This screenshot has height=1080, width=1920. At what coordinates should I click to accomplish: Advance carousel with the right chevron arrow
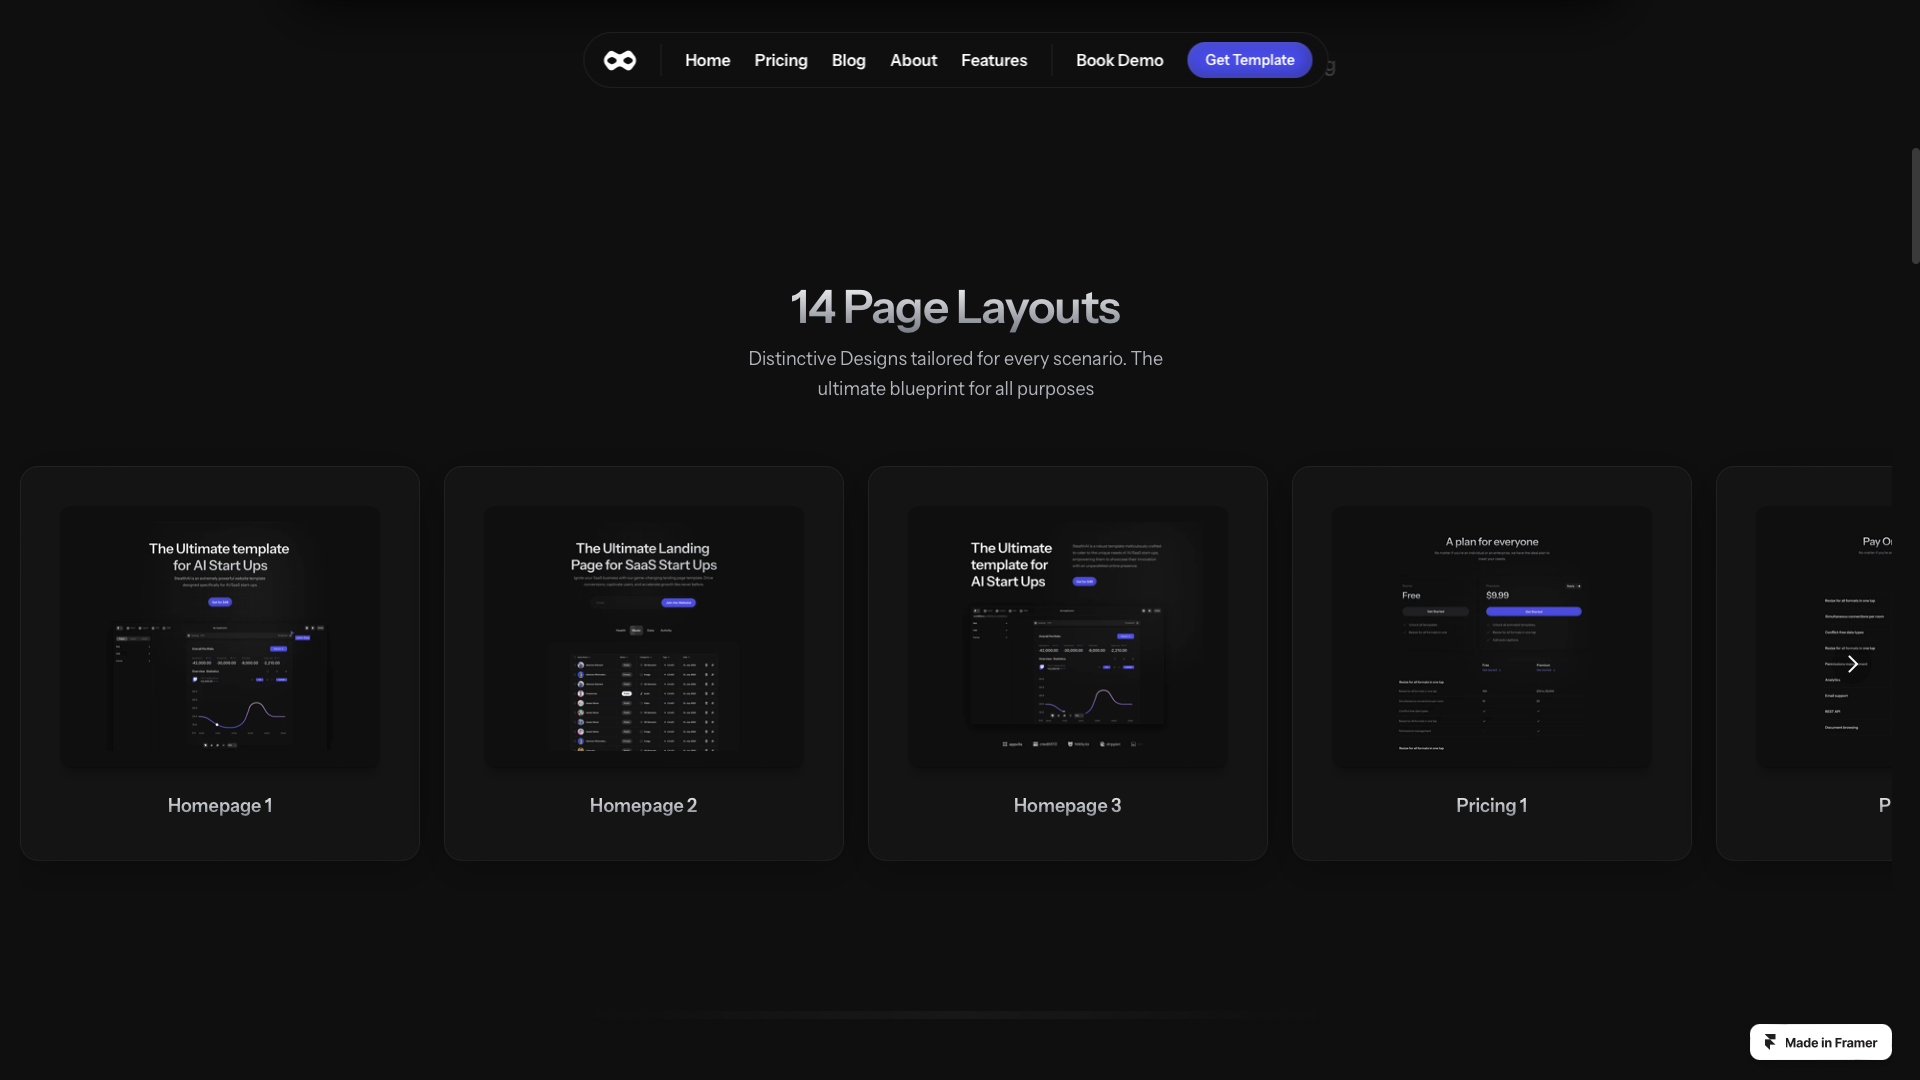1852,664
